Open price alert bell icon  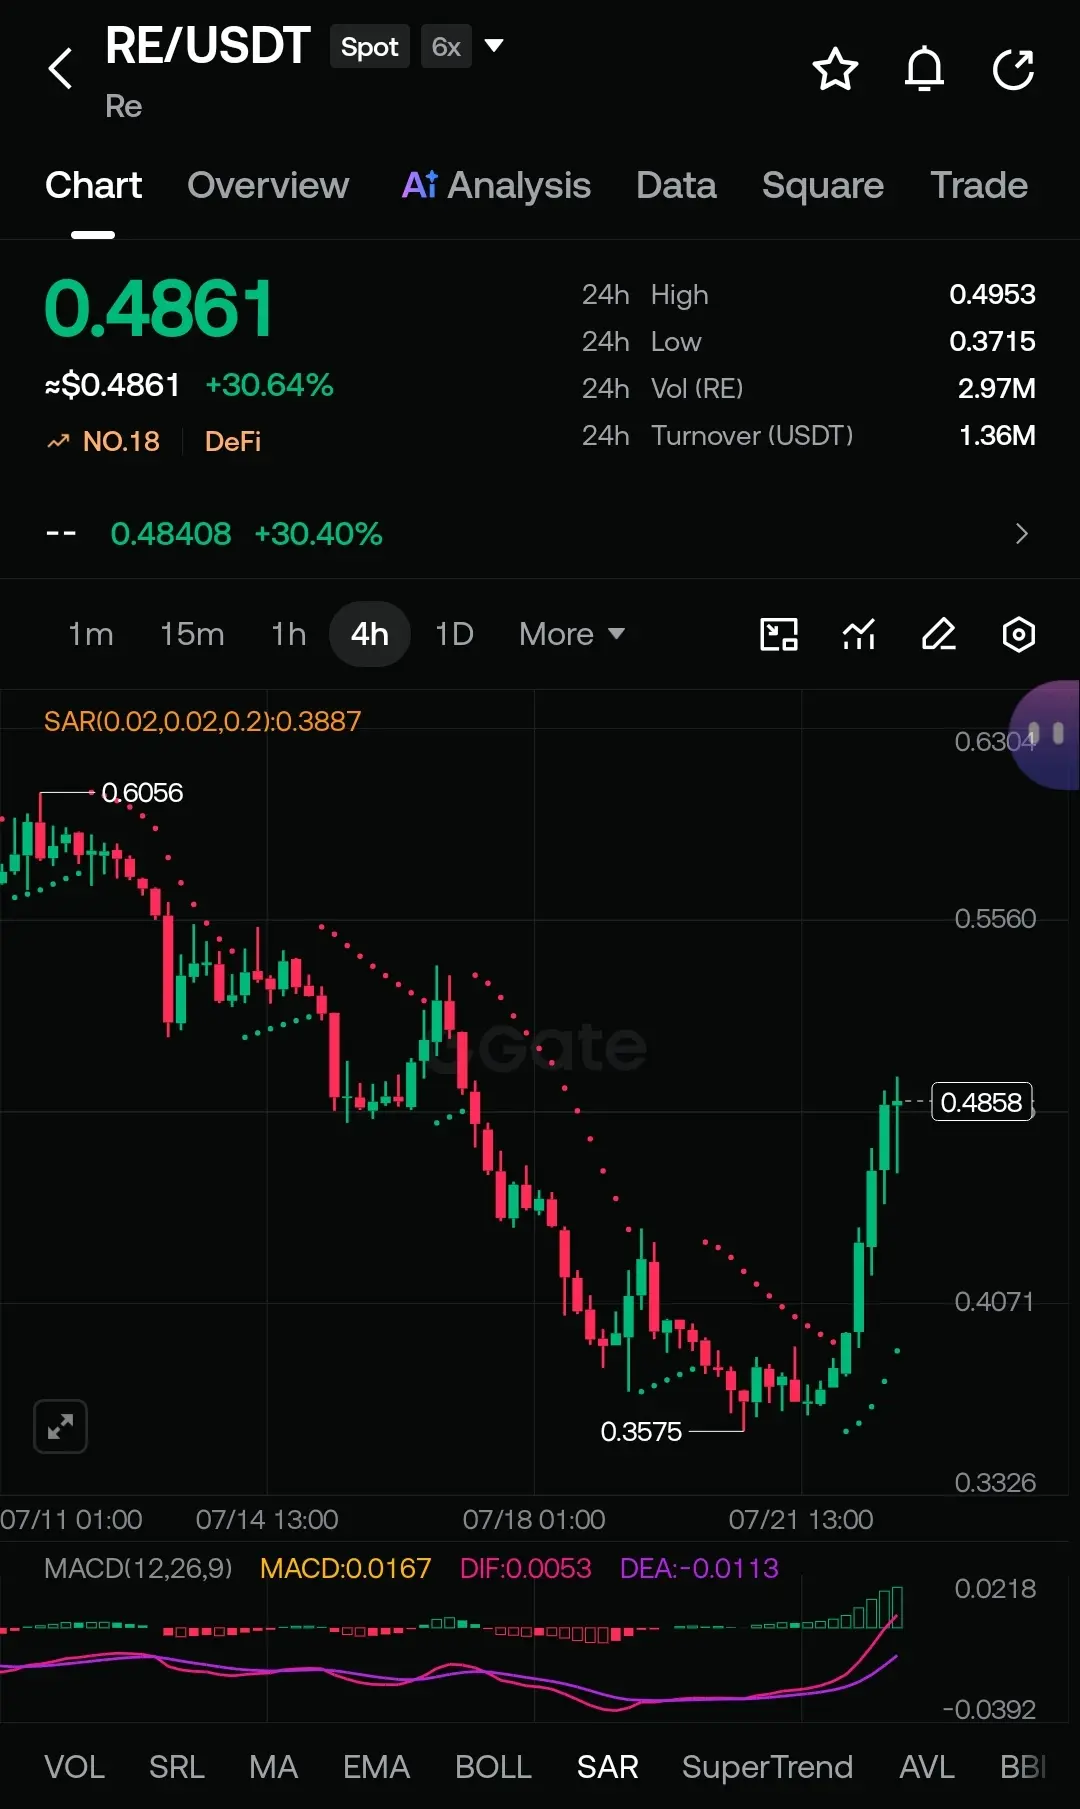click(924, 69)
